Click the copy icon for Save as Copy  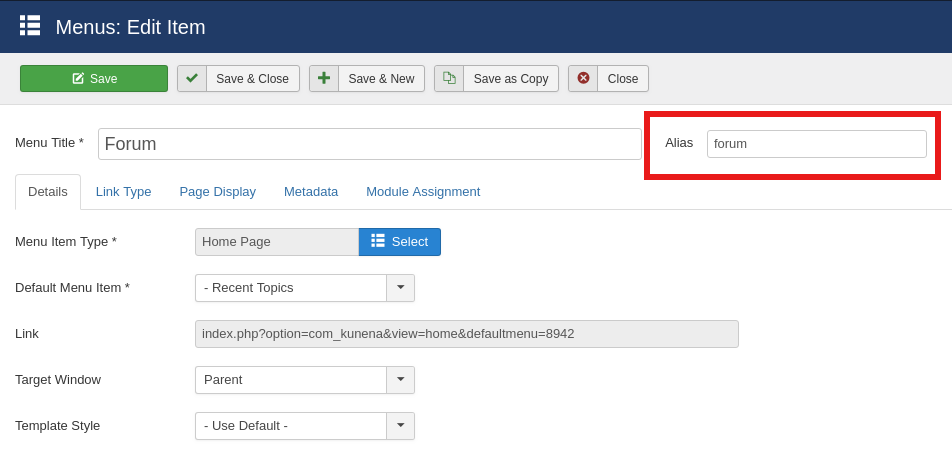click(449, 78)
